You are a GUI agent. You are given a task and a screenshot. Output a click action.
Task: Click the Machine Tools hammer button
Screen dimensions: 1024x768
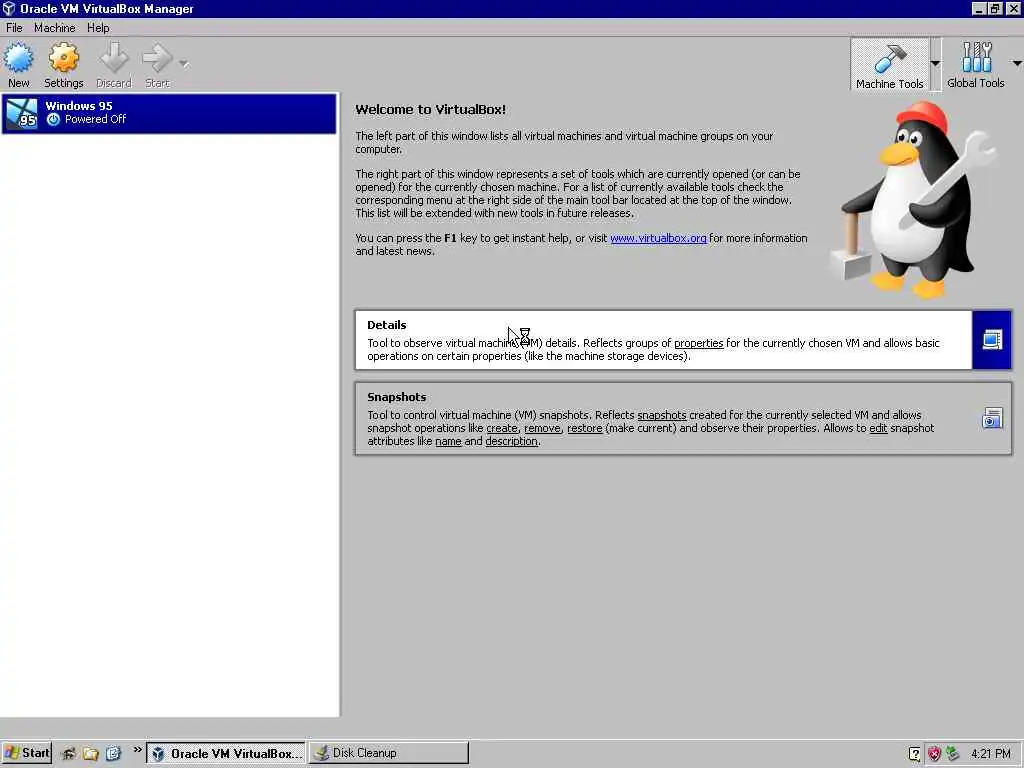889,64
